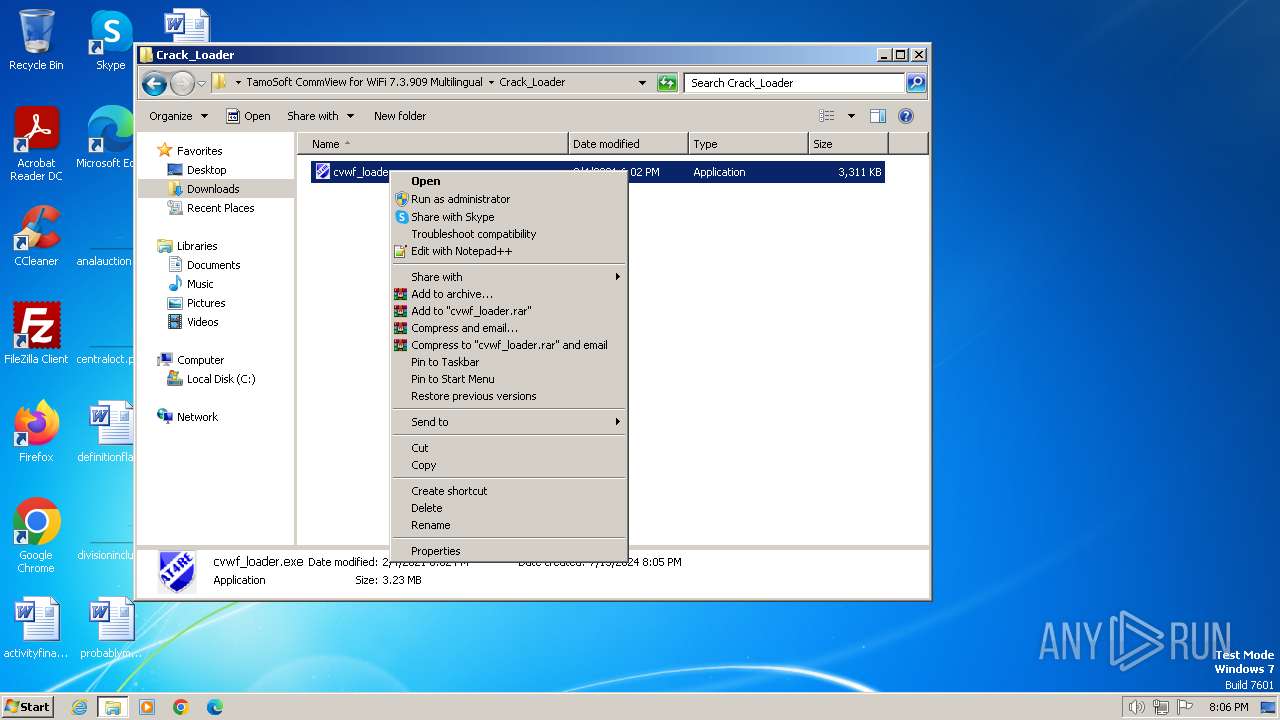
Task: Select Troubleshoot compatibility
Action: point(508,234)
